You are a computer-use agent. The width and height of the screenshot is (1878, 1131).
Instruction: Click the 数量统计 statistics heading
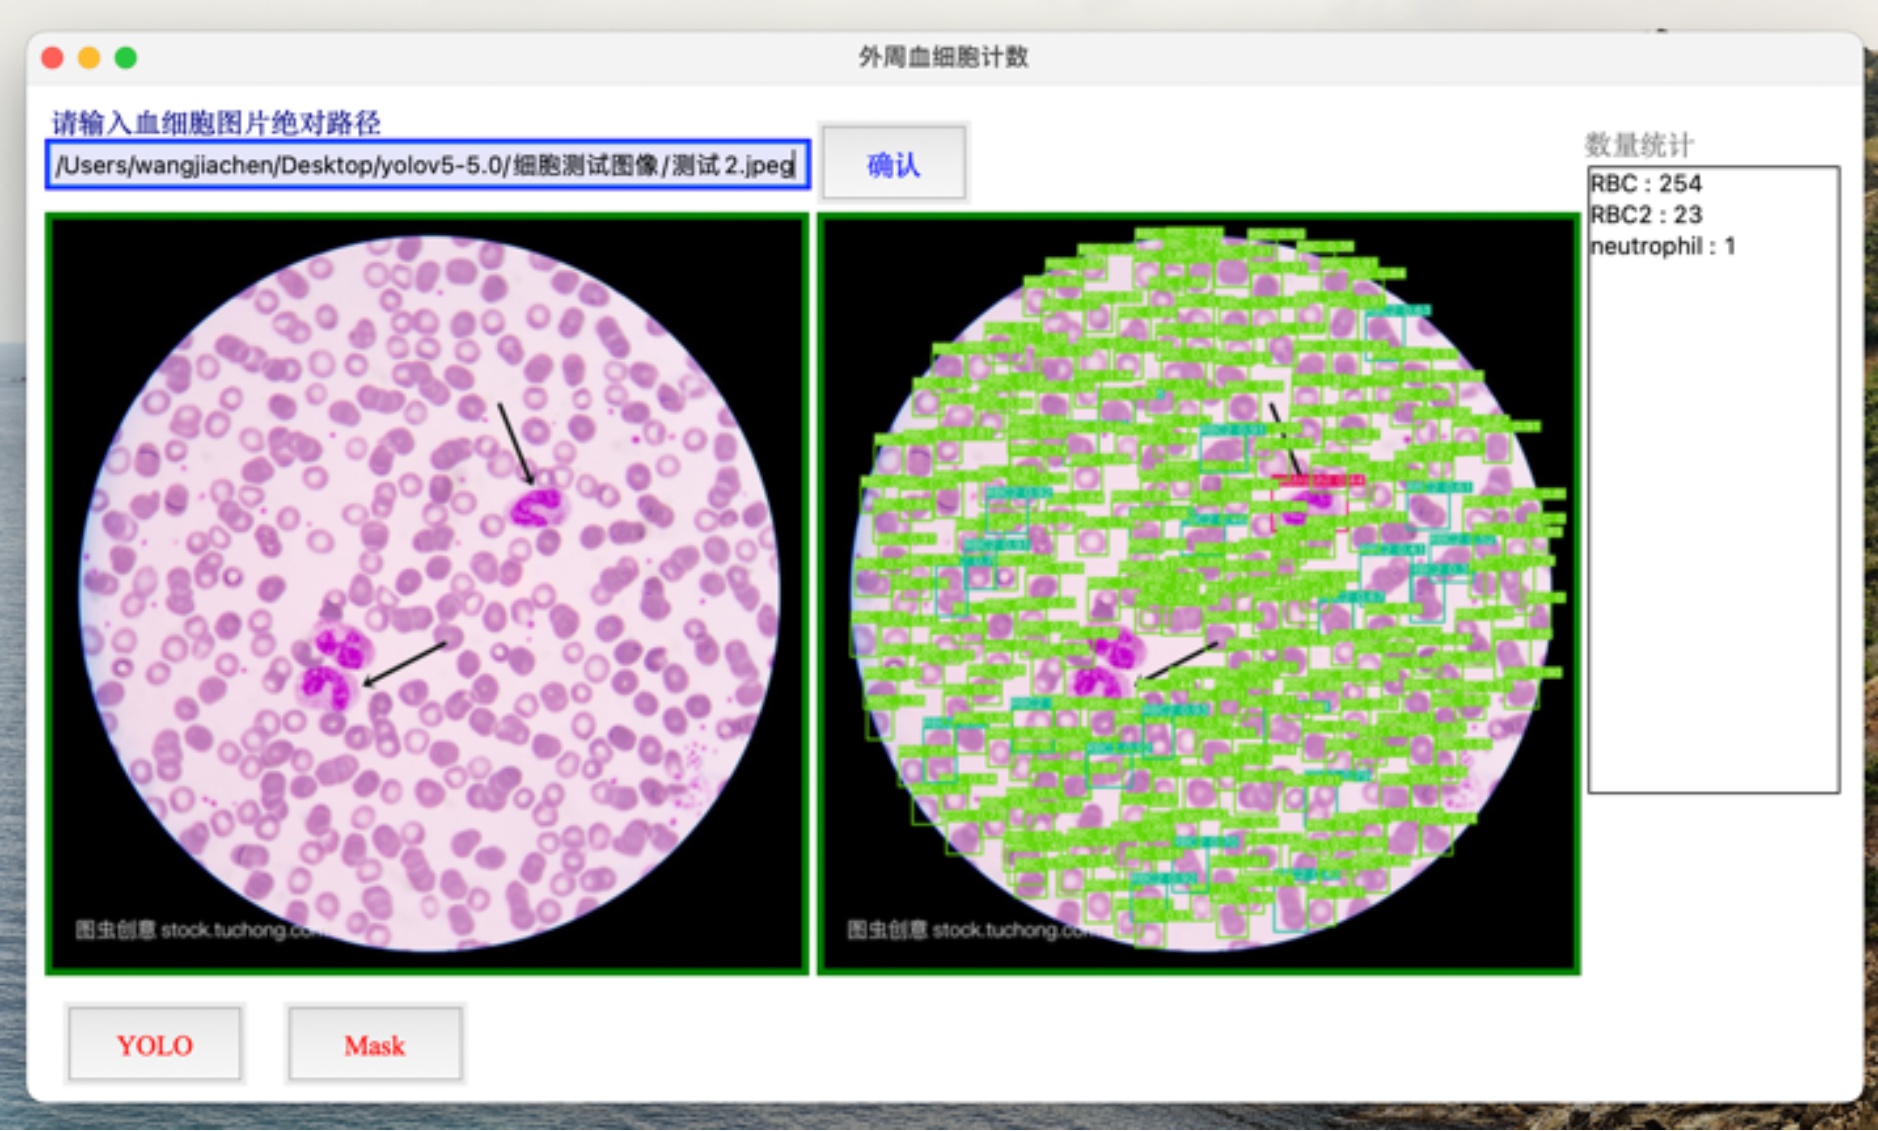click(x=1639, y=145)
